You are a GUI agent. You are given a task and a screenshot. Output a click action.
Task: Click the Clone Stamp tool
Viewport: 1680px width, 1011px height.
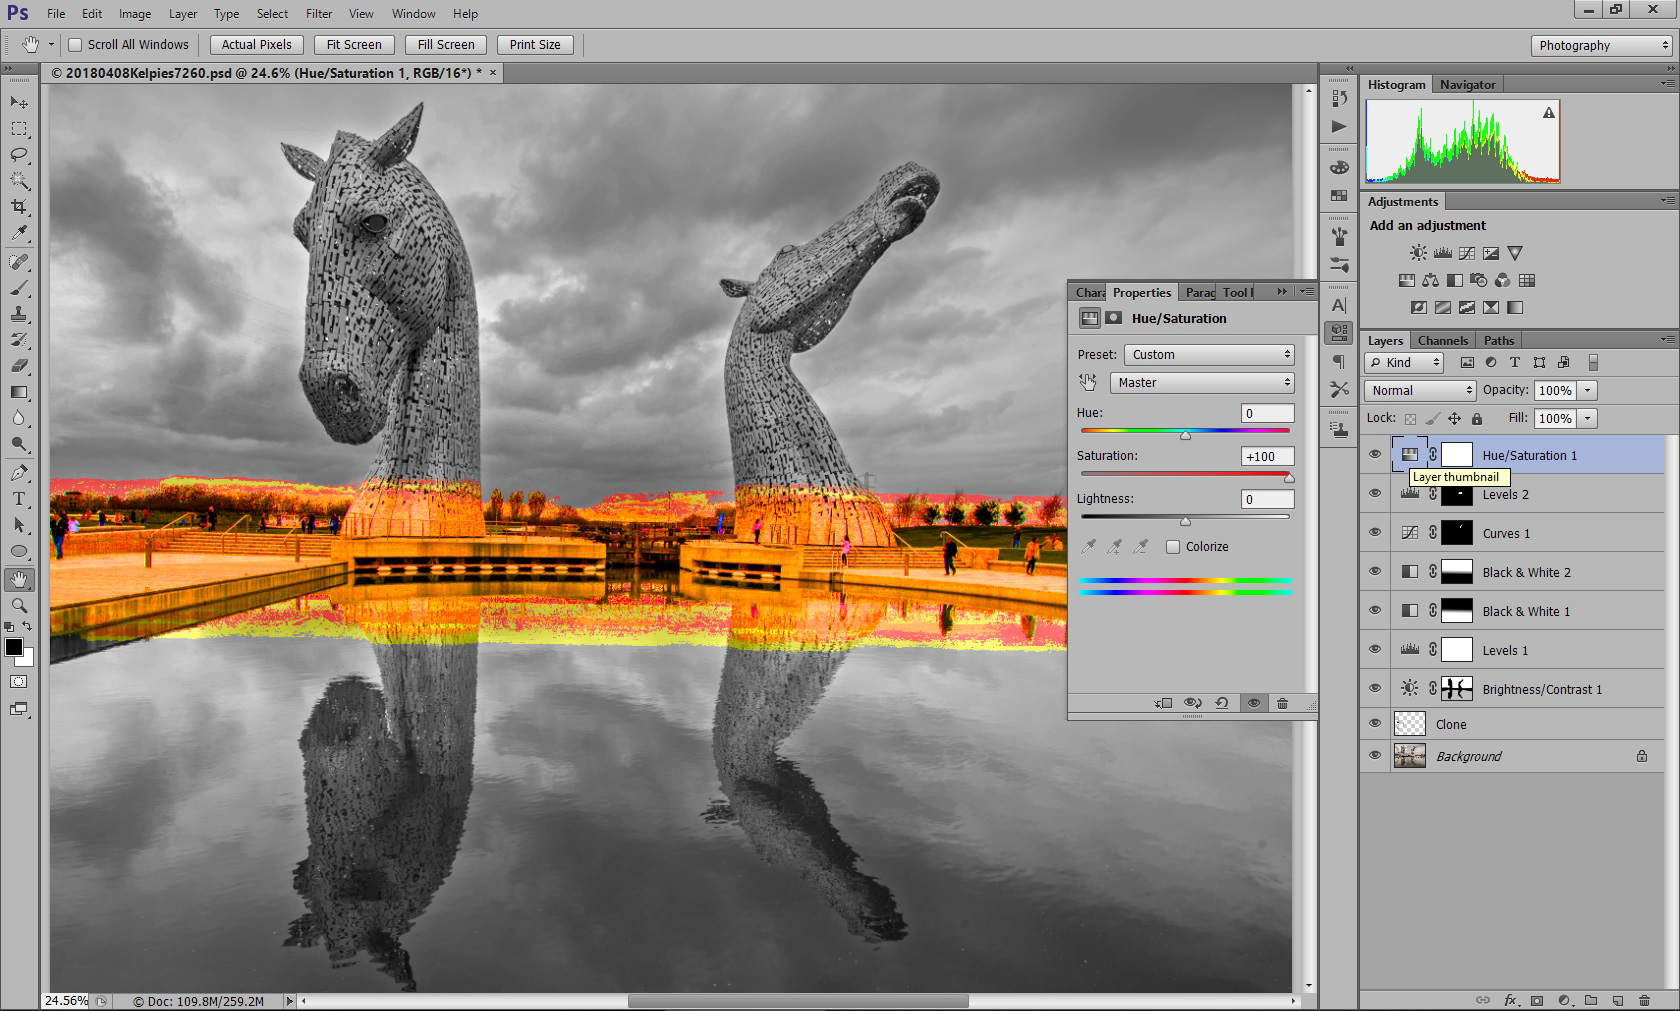click(x=19, y=314)
